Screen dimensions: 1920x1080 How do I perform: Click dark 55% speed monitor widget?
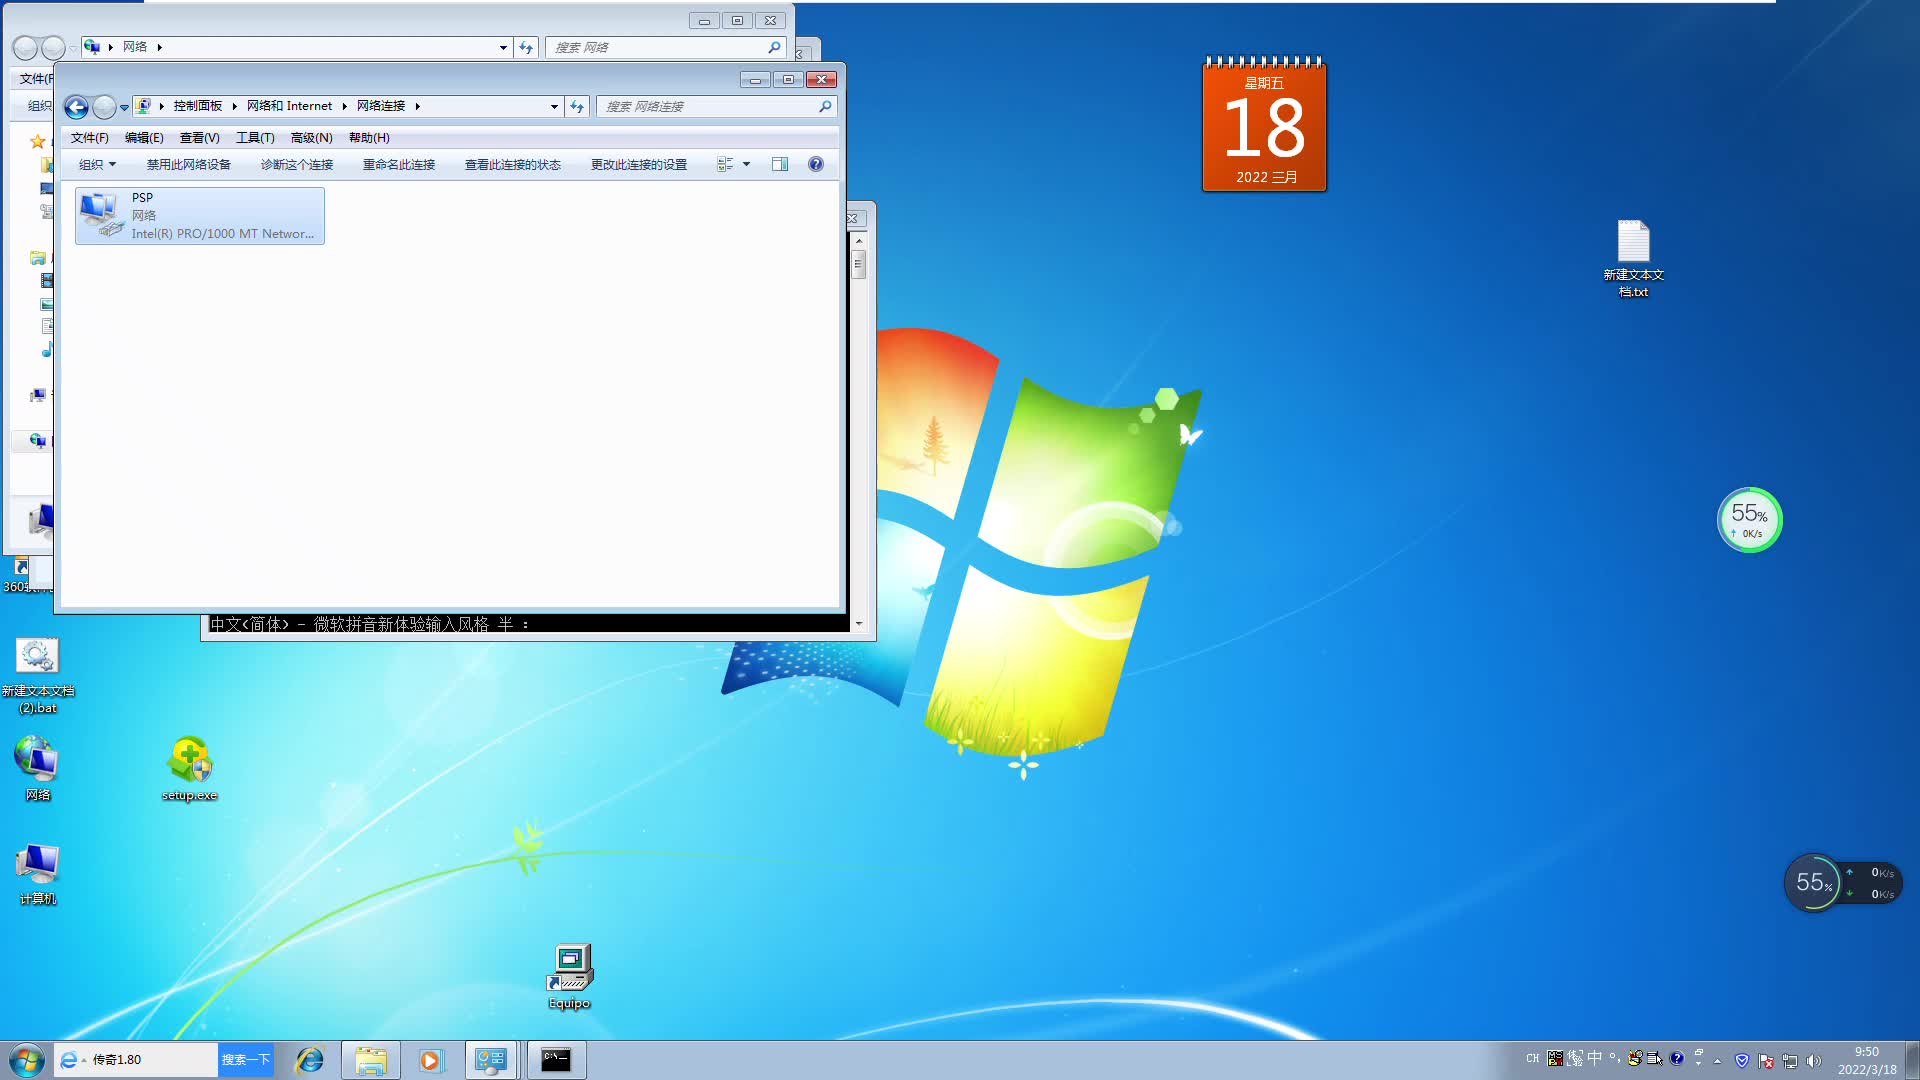[1842, 882]
